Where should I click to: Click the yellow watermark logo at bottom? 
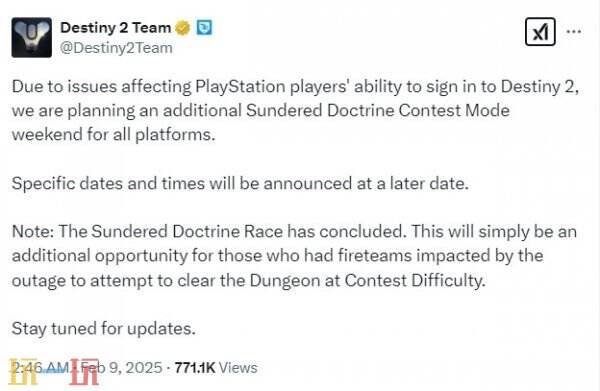coord(24,371)
